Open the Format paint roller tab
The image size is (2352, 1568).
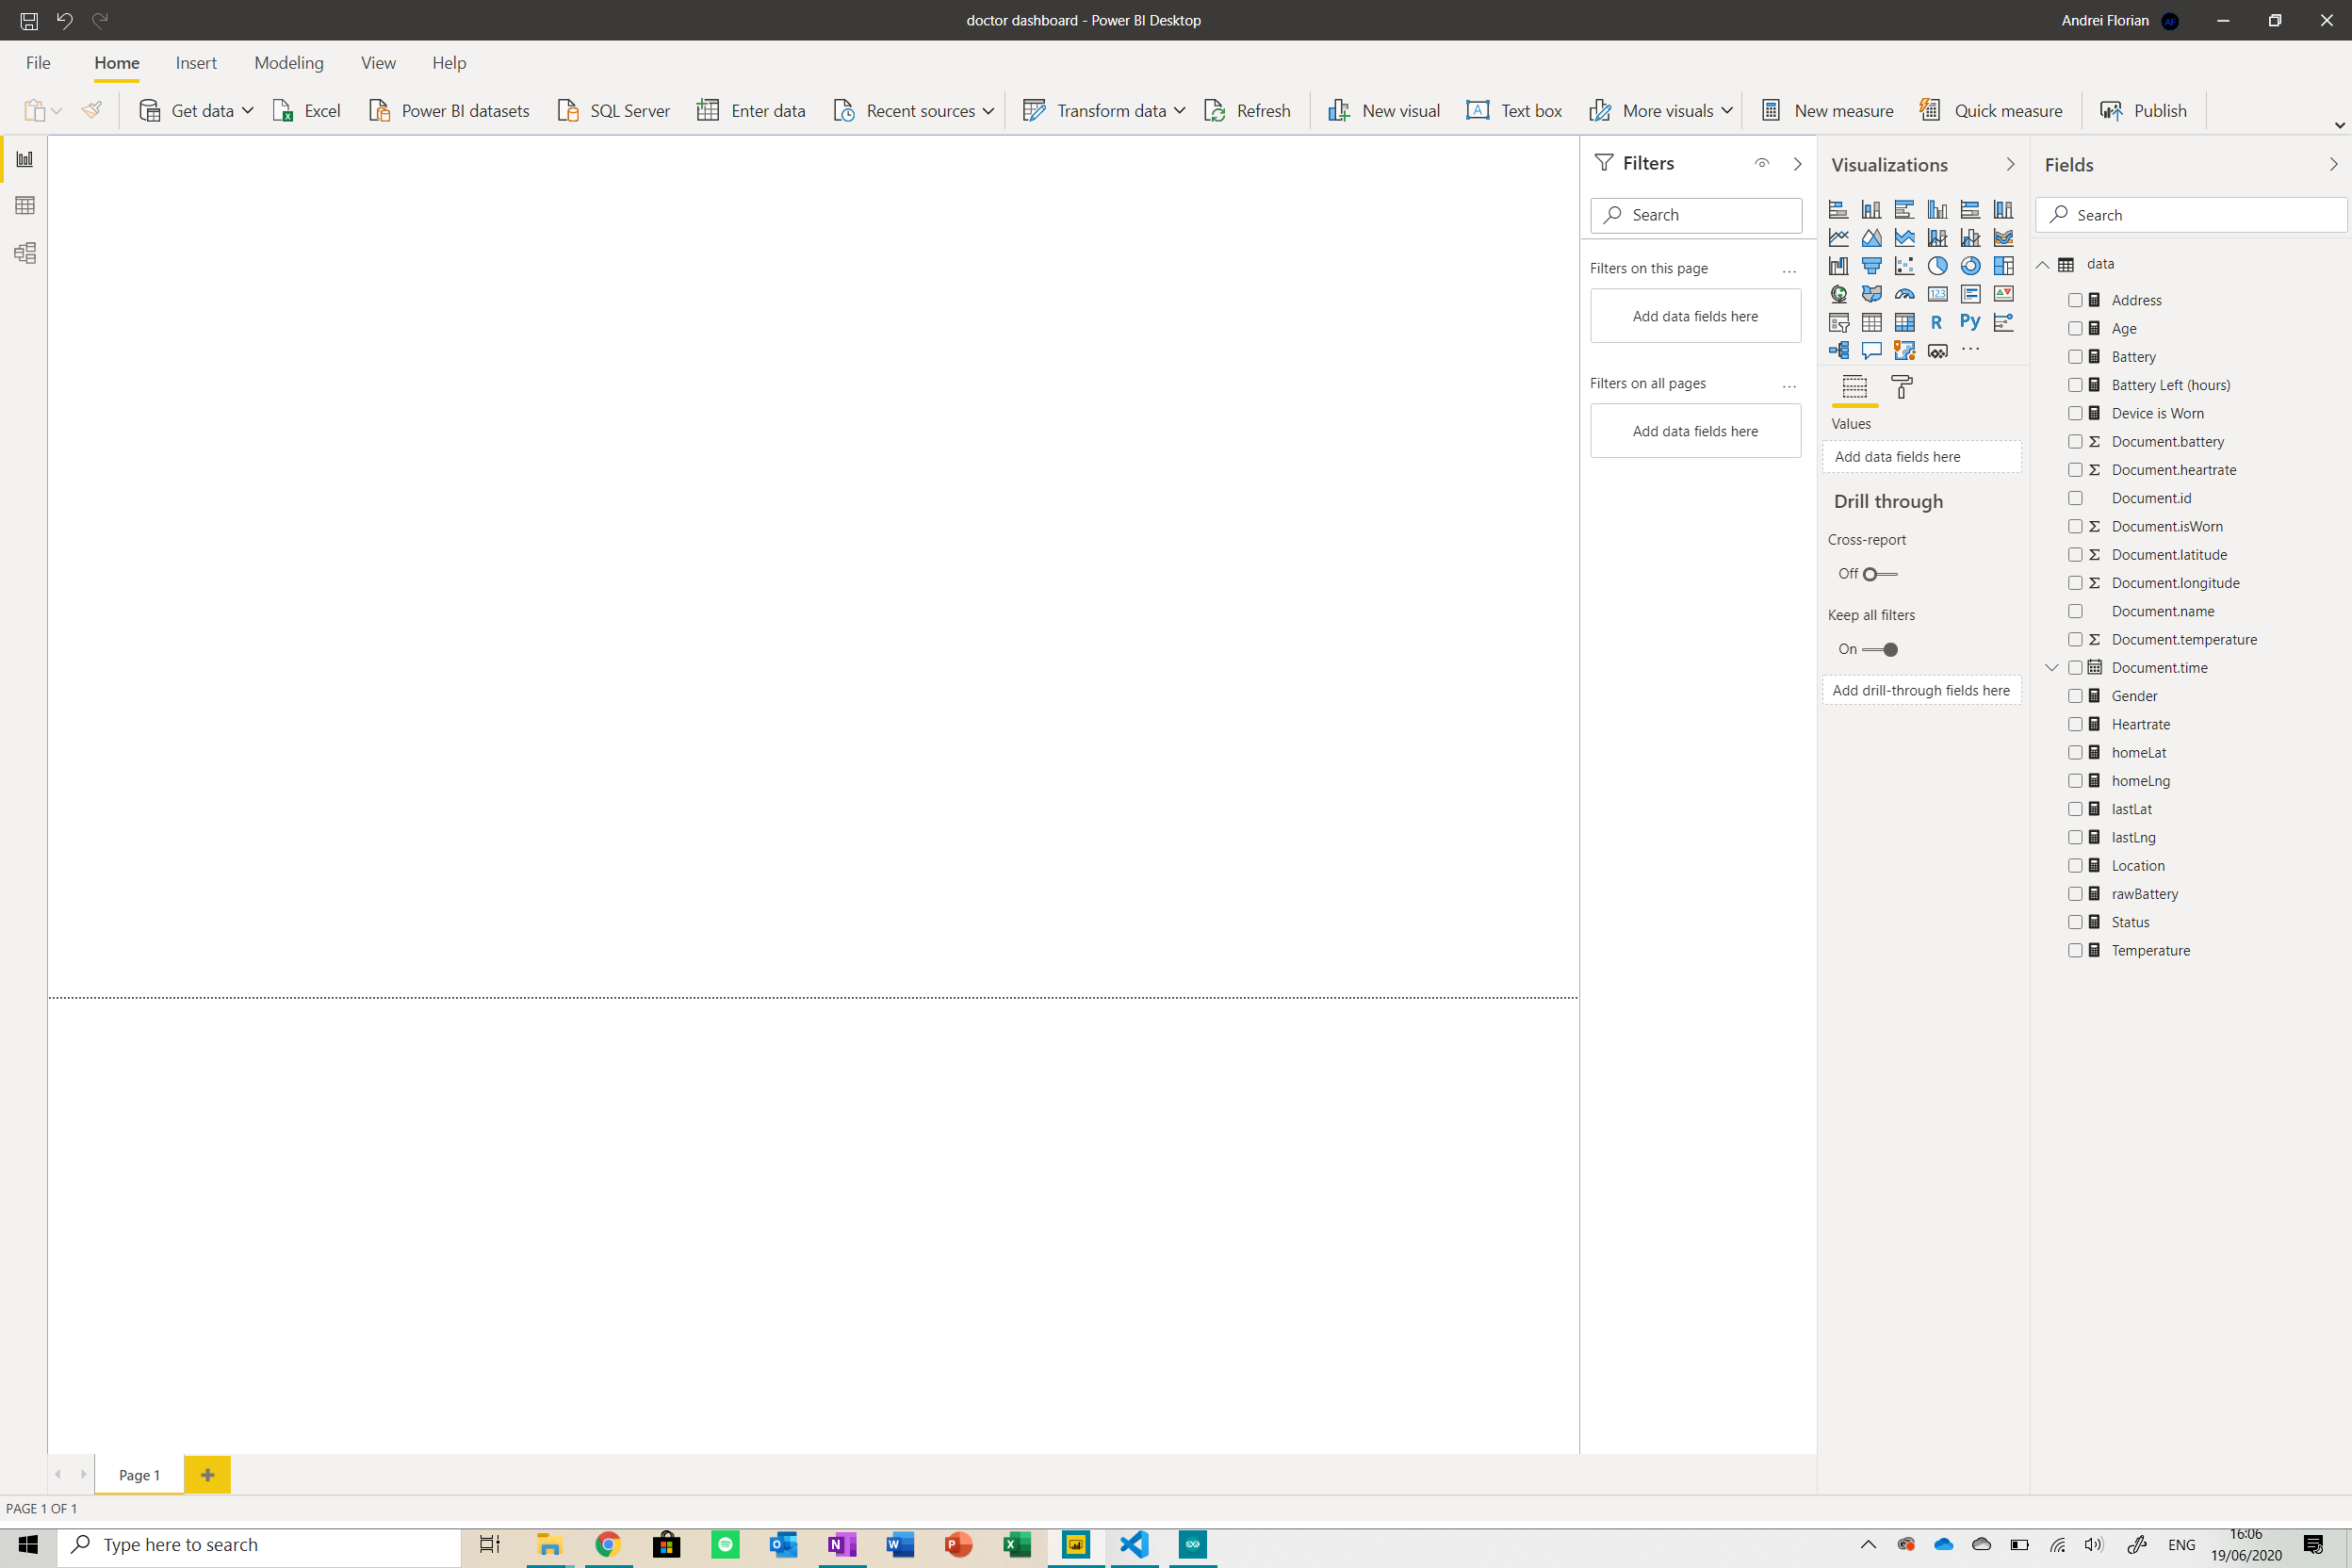(1902, 387)
